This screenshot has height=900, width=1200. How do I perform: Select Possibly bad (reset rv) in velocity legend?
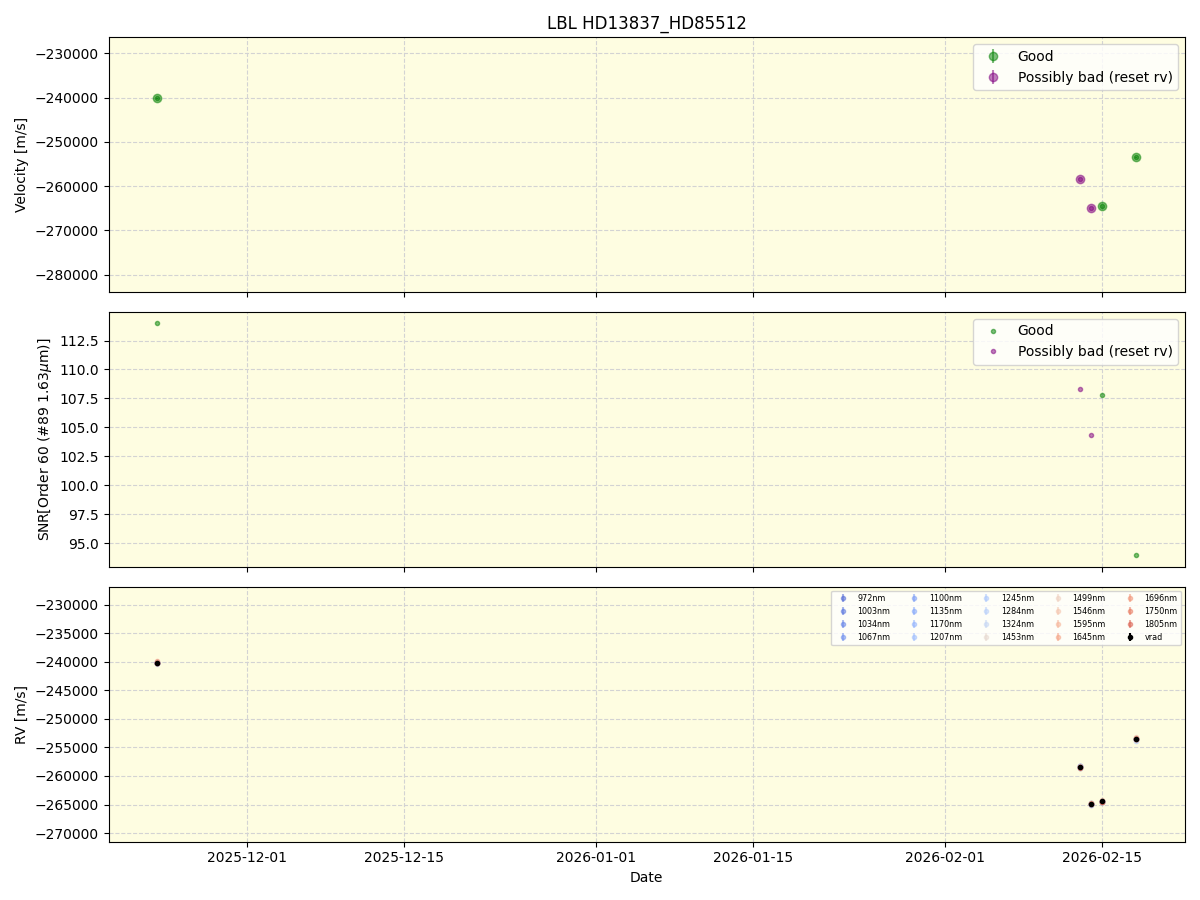(1095, 77)
